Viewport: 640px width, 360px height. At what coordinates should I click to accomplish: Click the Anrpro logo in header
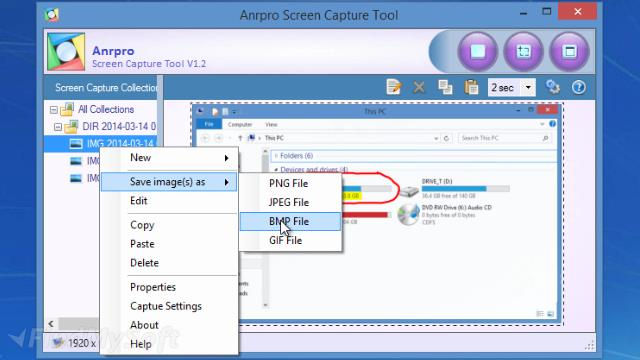(x=66, y=52)
